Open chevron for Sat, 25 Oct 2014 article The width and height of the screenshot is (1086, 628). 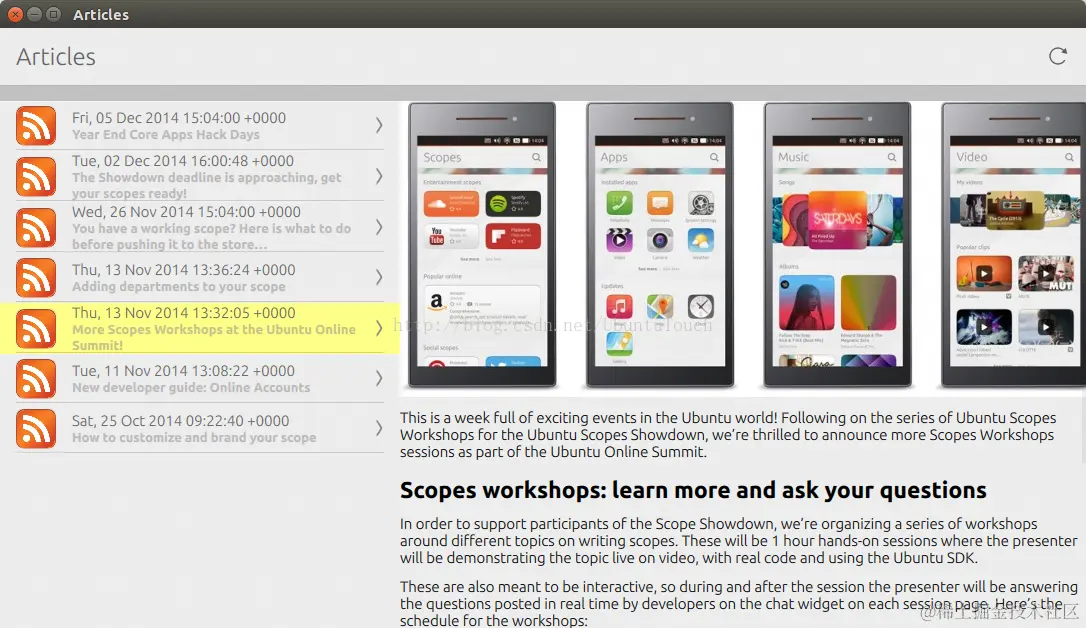pyautogui.click(x=379, y=428)
